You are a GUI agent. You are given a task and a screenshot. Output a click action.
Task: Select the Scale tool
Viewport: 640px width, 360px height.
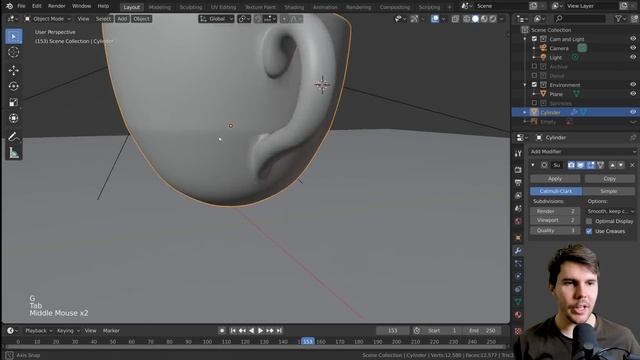pyautogui.click(x=13, y=102)
